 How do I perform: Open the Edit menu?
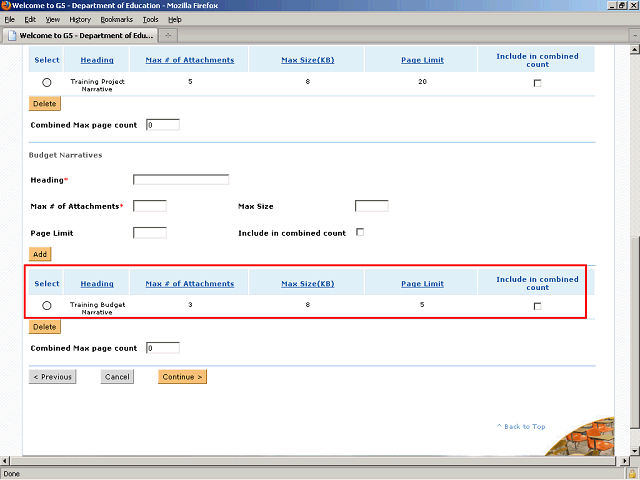click(x=30, y=20)
